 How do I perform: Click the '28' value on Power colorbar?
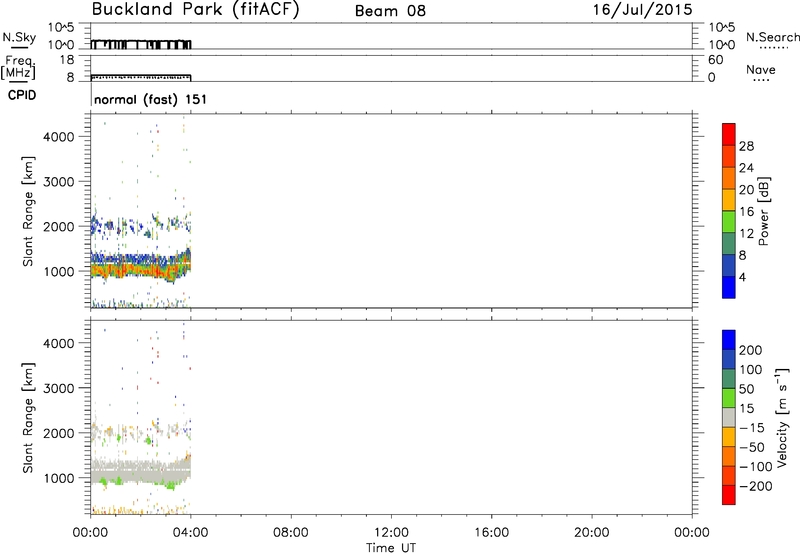tap(746, 146)
